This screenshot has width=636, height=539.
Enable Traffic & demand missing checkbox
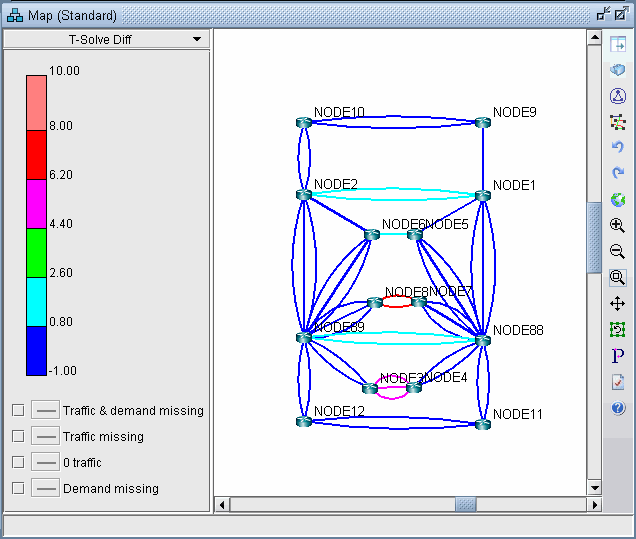click(18, 411)
